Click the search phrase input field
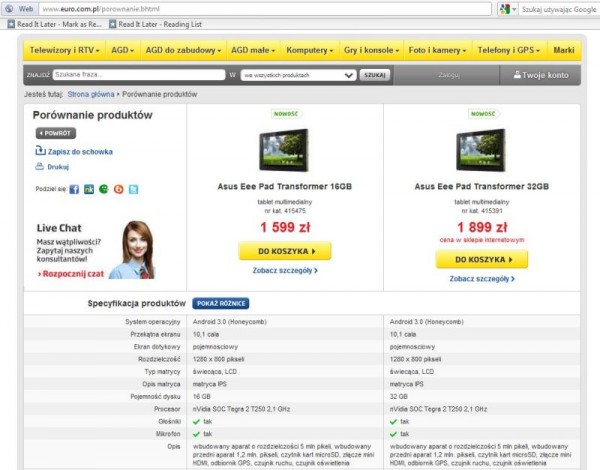This screenshot has height=470, width=600. [x=138, y=75]
